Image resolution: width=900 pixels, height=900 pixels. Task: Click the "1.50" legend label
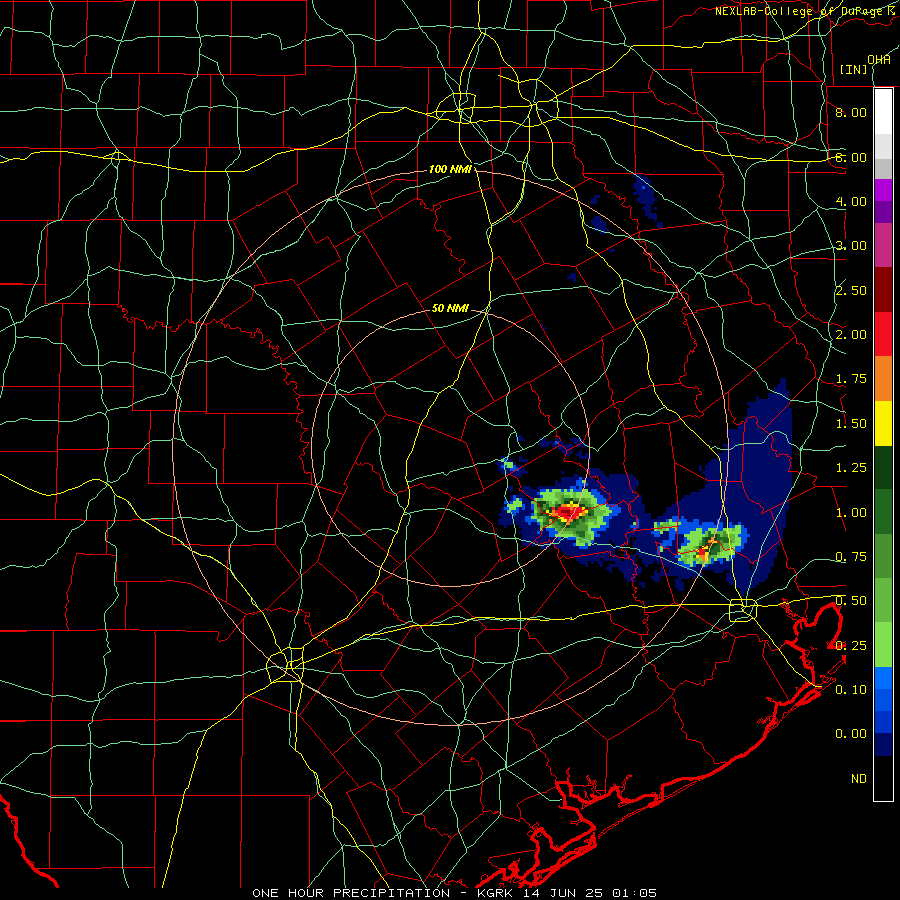point(851,424)
